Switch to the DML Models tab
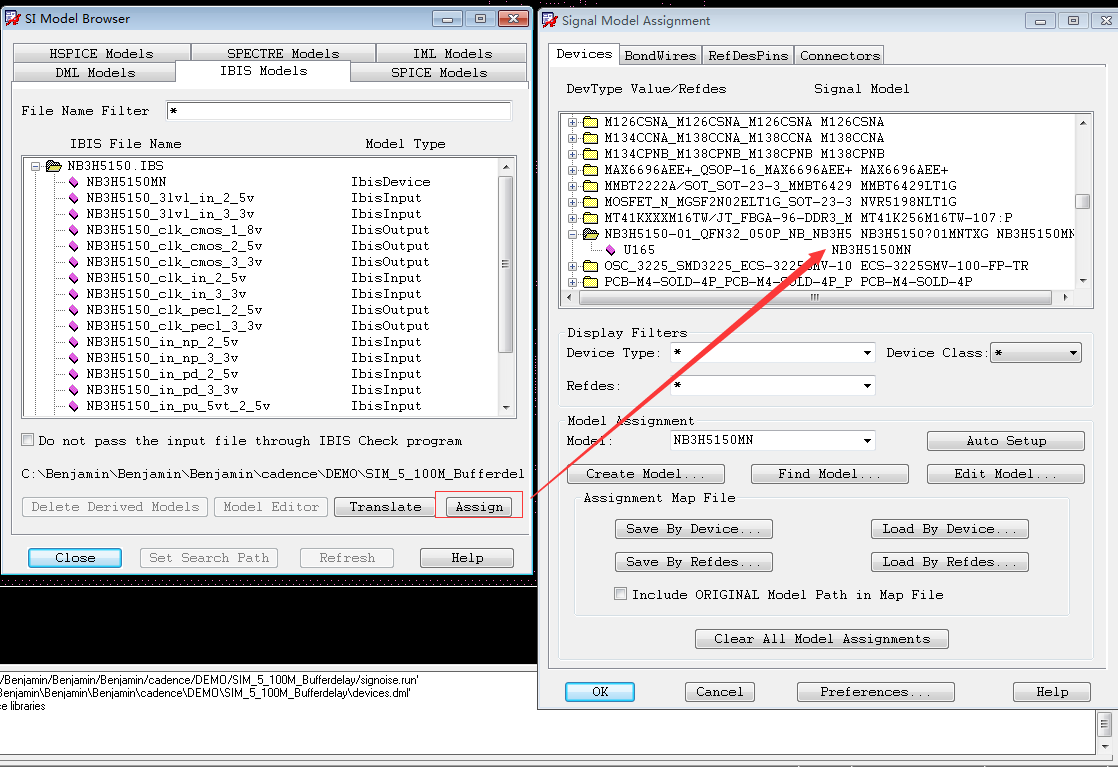 pos(95,73)
